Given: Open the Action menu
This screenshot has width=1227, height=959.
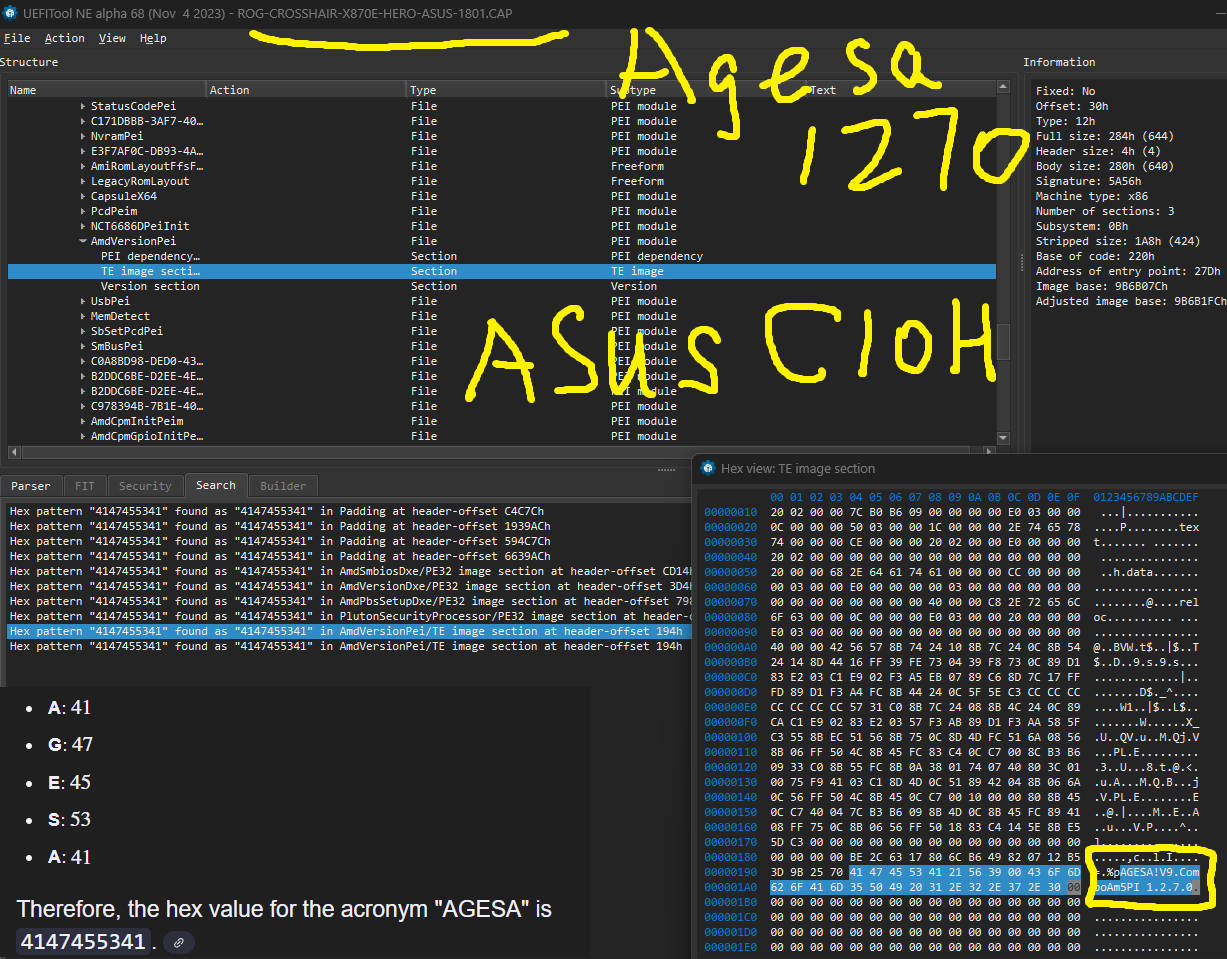Looking at the screenshot, I should pos(64,38).
